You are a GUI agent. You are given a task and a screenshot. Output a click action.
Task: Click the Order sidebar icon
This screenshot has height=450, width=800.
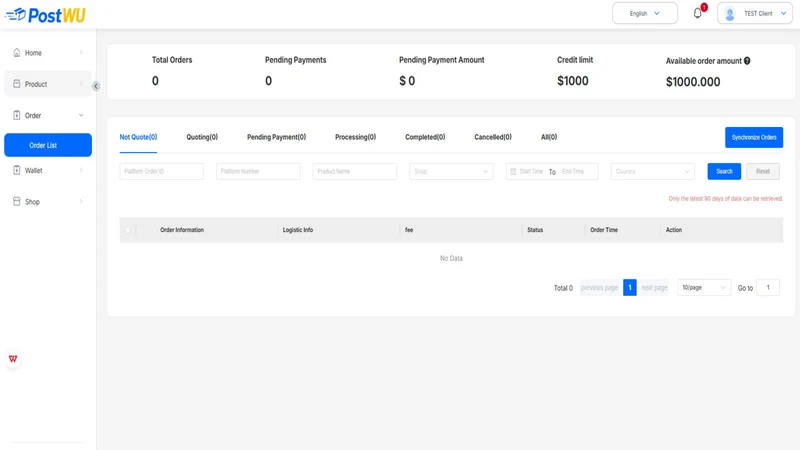tap(17, 115)
